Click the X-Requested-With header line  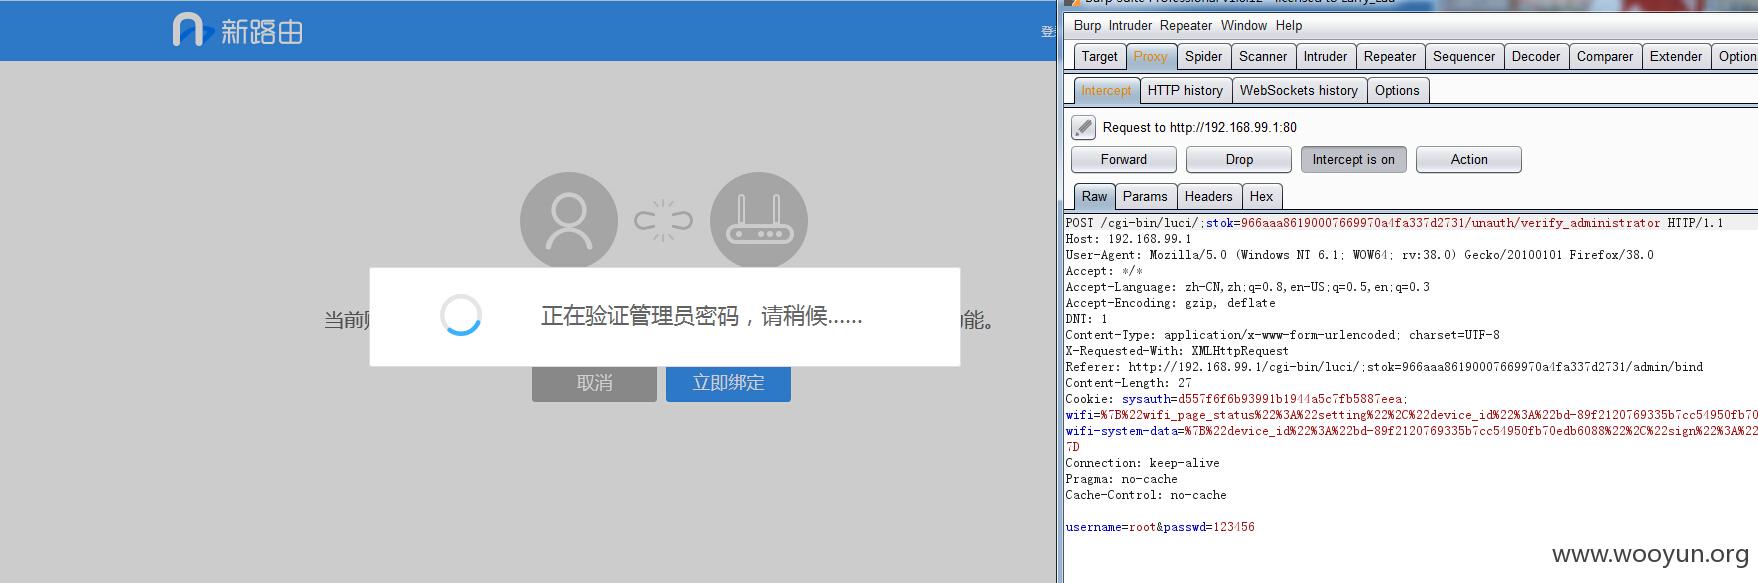tap(1177, 351)
